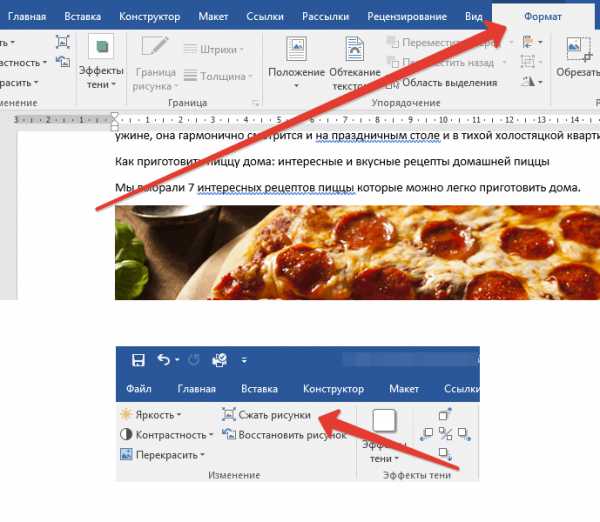Viewport: 600px width, 522px height.
Task: Open the Формат ribbon tab
Action: pos(543,16)
